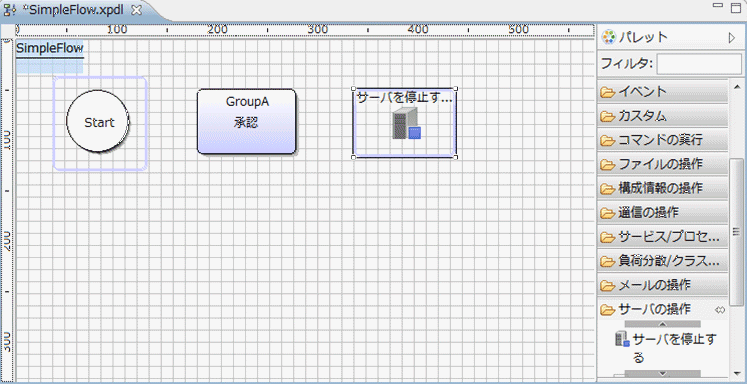Click the folder icon beside カスタム
Viewport: 747px width, 384px height.
click(607, 116)
